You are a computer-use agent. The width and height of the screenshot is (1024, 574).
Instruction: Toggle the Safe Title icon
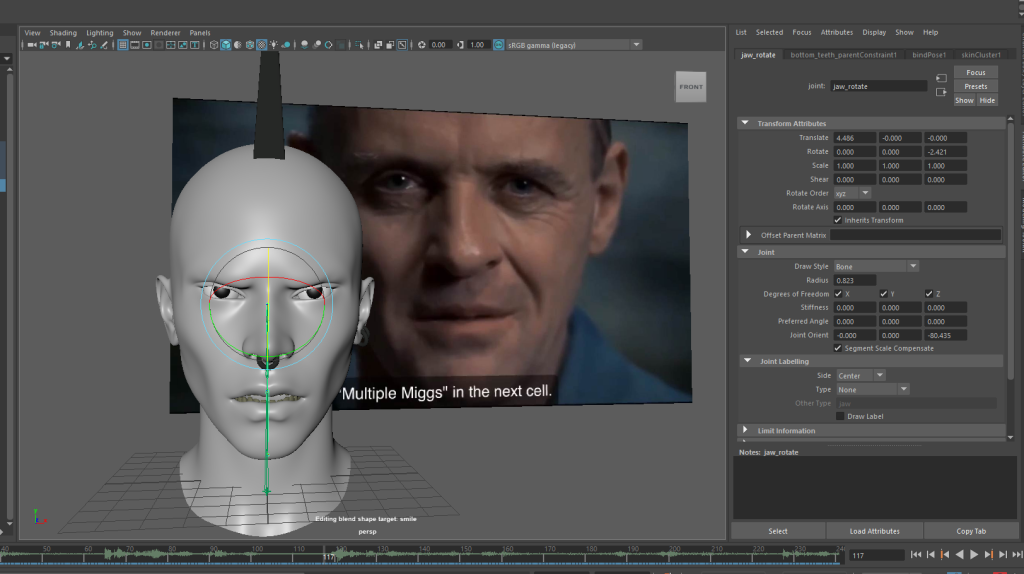pyautogui.click(x=195, y=45)
